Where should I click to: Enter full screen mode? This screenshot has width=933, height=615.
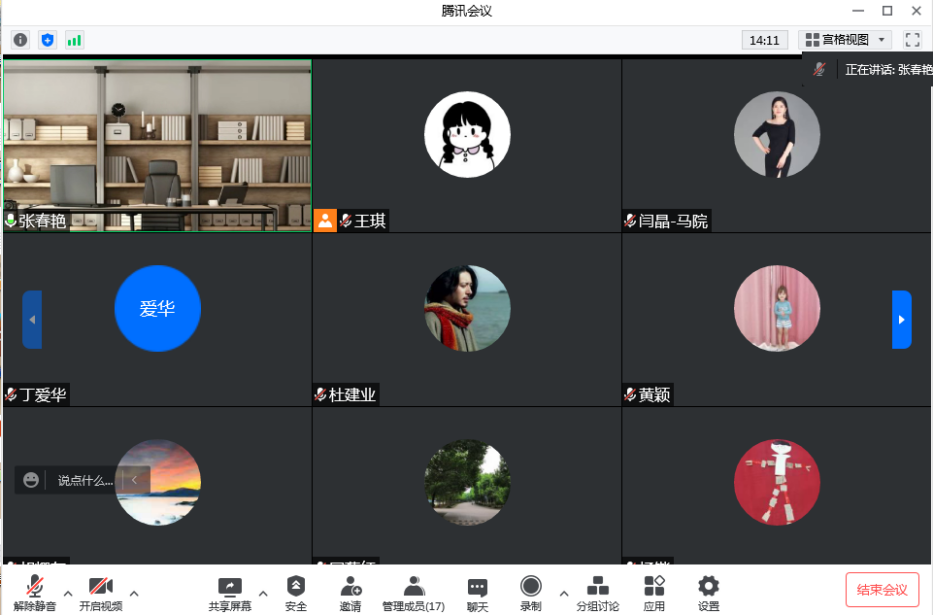tap(911, 40)
